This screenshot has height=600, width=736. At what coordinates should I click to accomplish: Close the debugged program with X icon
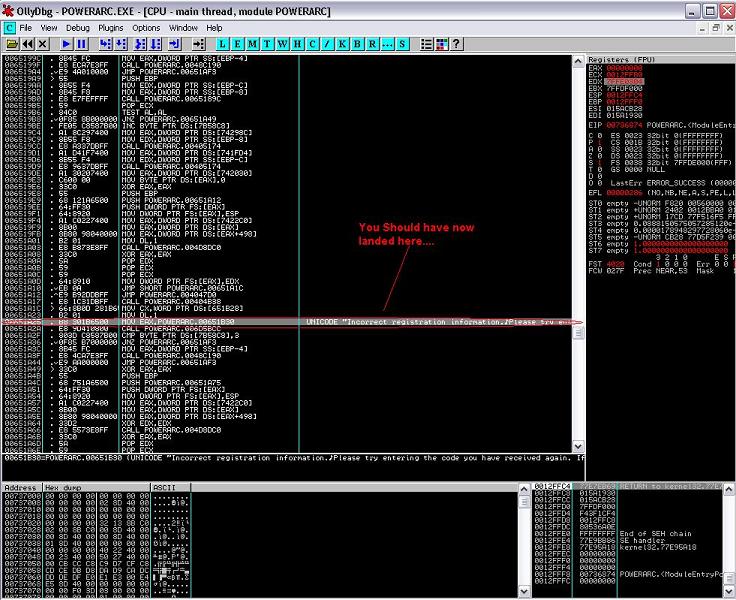[x=43, y=44]
